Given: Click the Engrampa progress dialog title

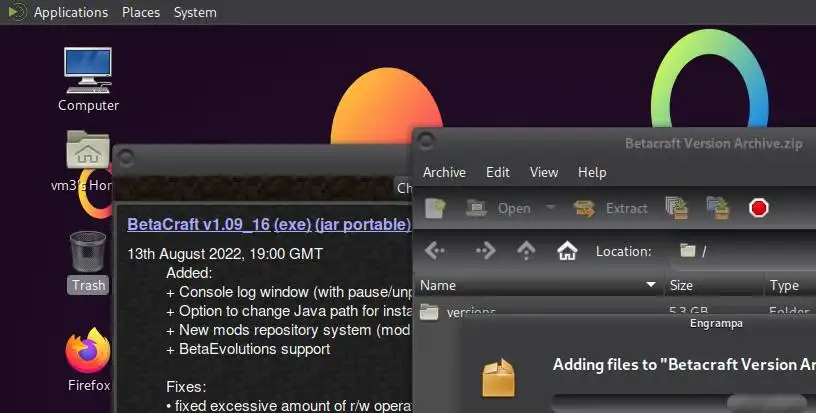Looking at the screenshot, I should point(716,324).
